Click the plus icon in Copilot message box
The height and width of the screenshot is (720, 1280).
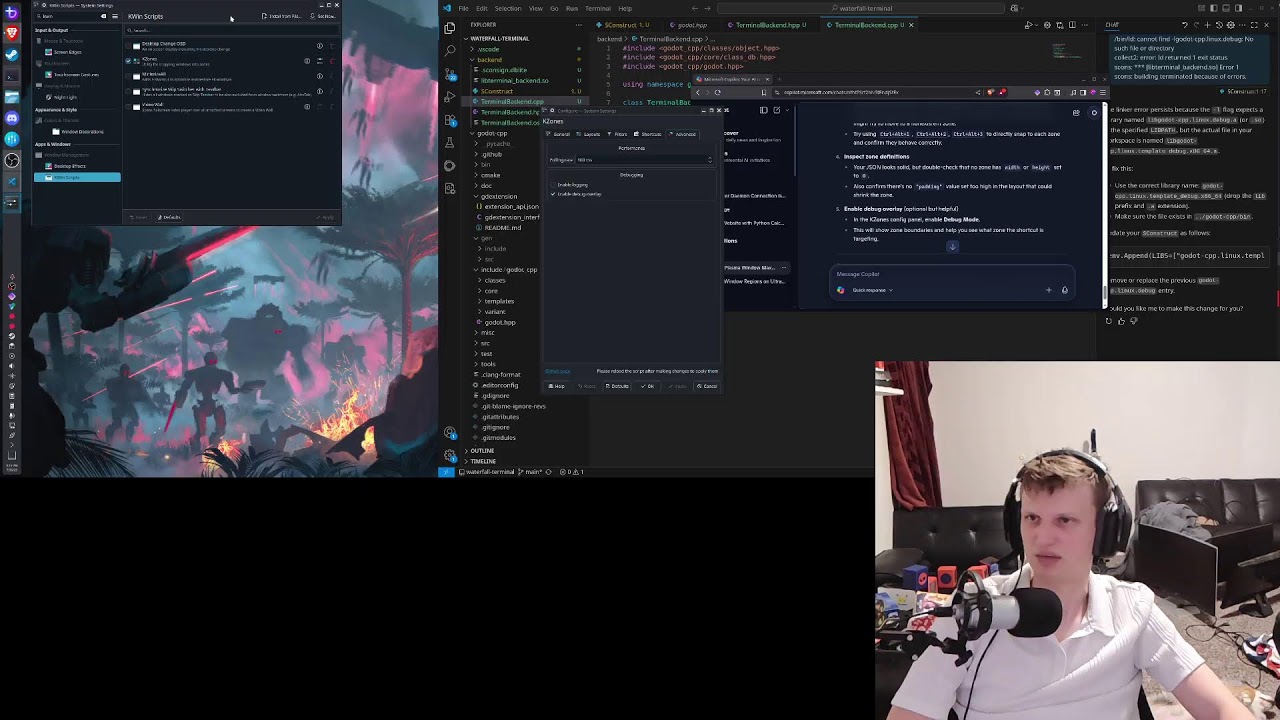(x=1048, y=290)
